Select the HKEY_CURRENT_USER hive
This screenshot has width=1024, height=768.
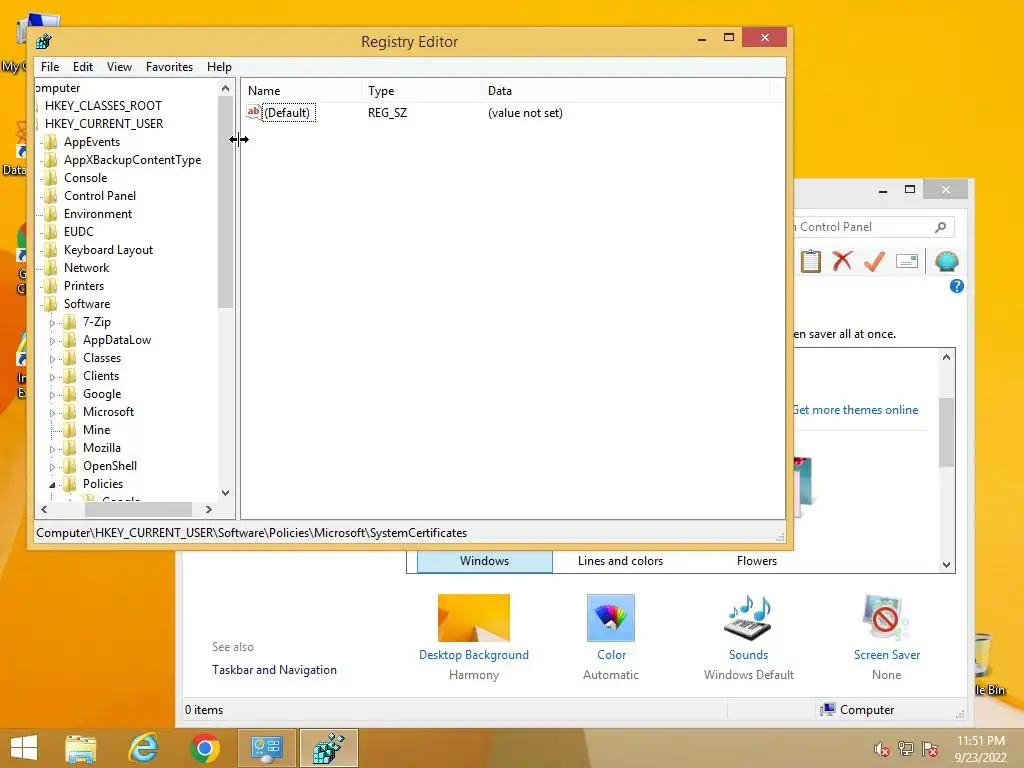tap(104, 123)
